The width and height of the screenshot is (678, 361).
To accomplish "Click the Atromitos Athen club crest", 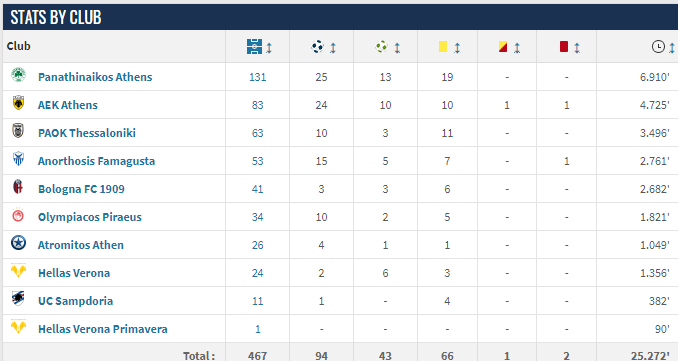I will (18, 243).
